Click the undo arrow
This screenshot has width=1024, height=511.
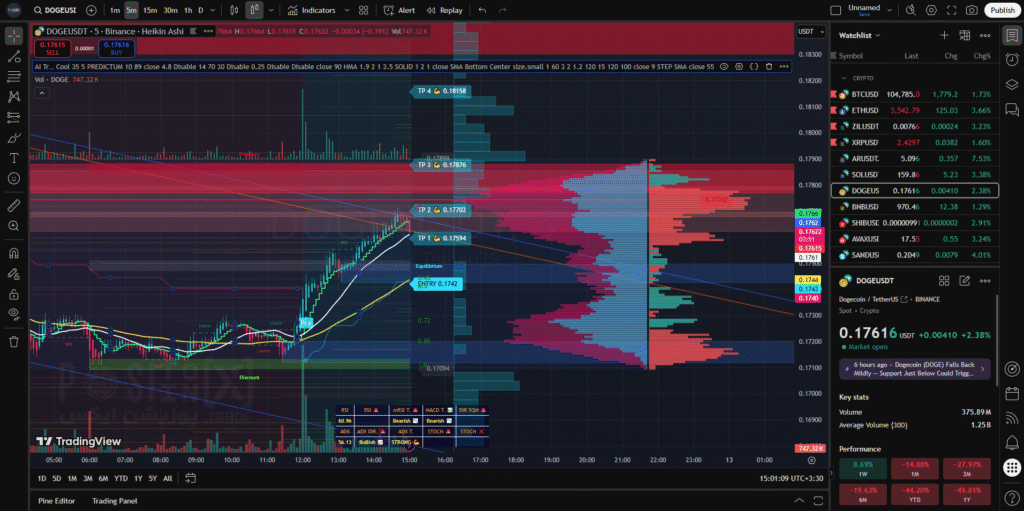482,10
